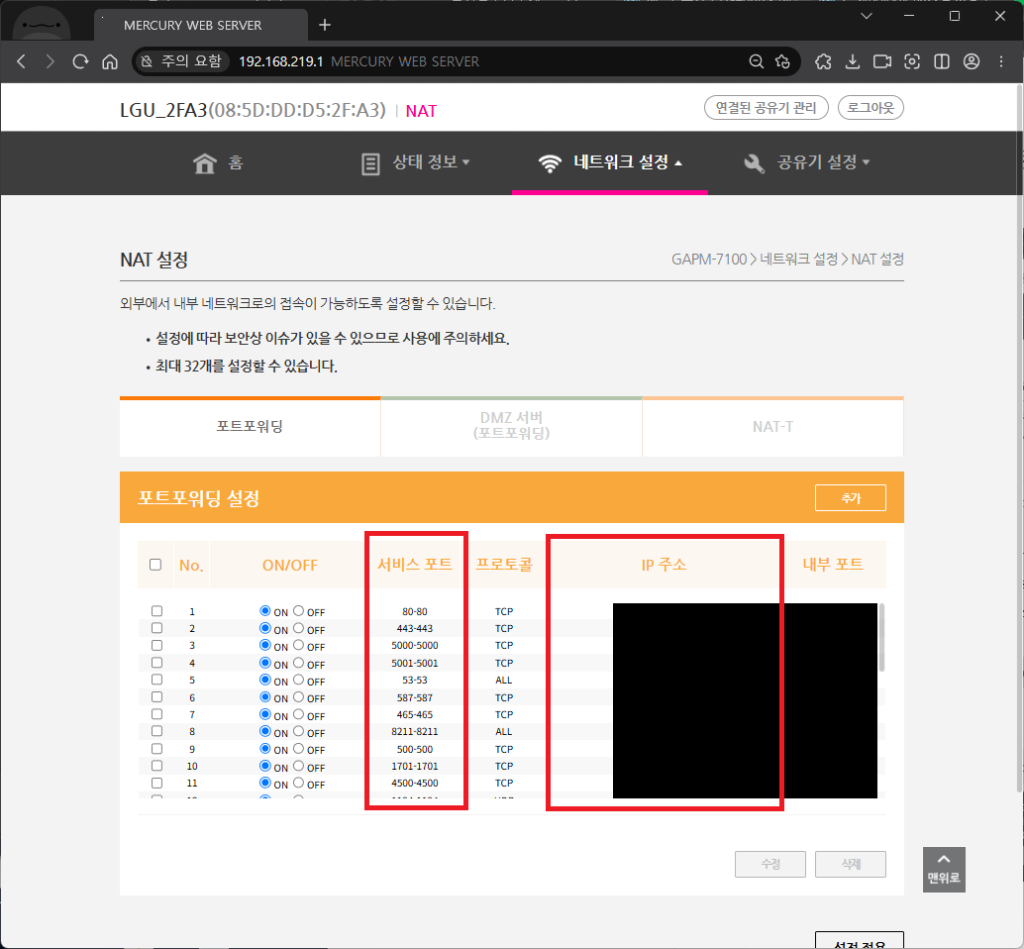Click the IP 주소 column header
This screenshot has width=1024, height=949.
(664, 564)
